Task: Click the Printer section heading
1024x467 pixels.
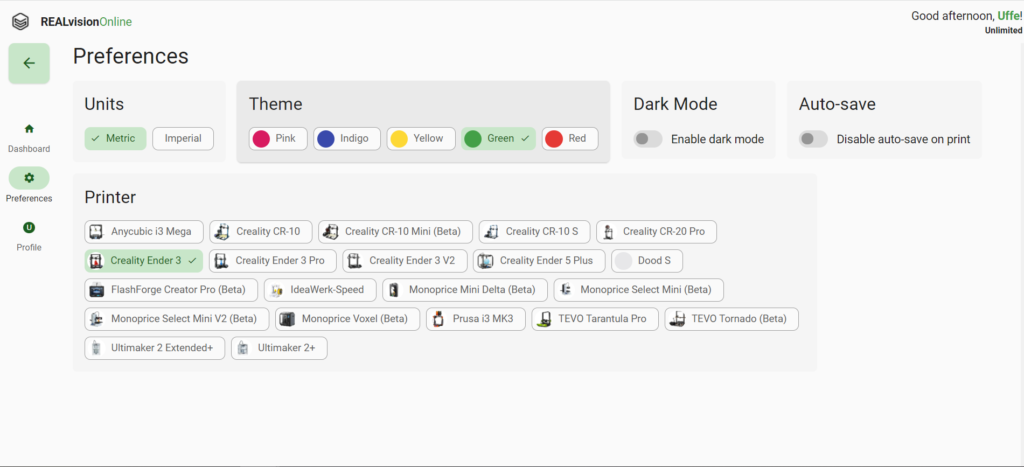Action: (x=110, y=197)
